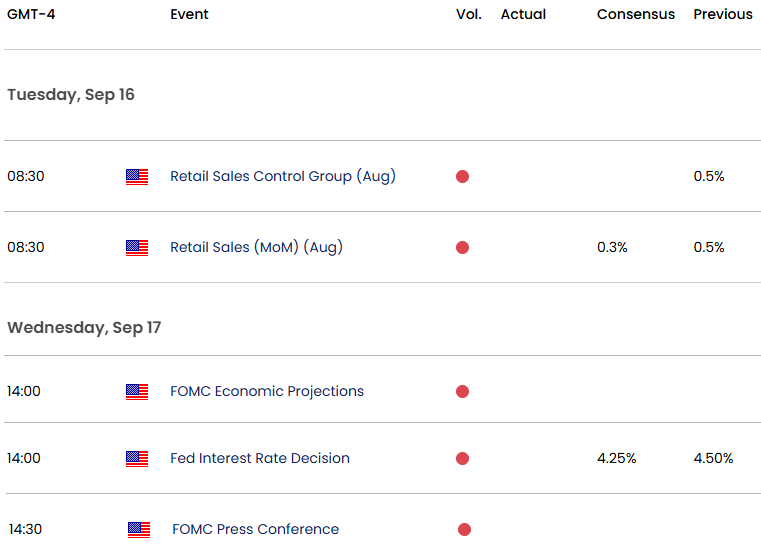This screenshot has width=761, height=547.
Task: Open FOMC Press Conference event
Action: tap(255, 529)
